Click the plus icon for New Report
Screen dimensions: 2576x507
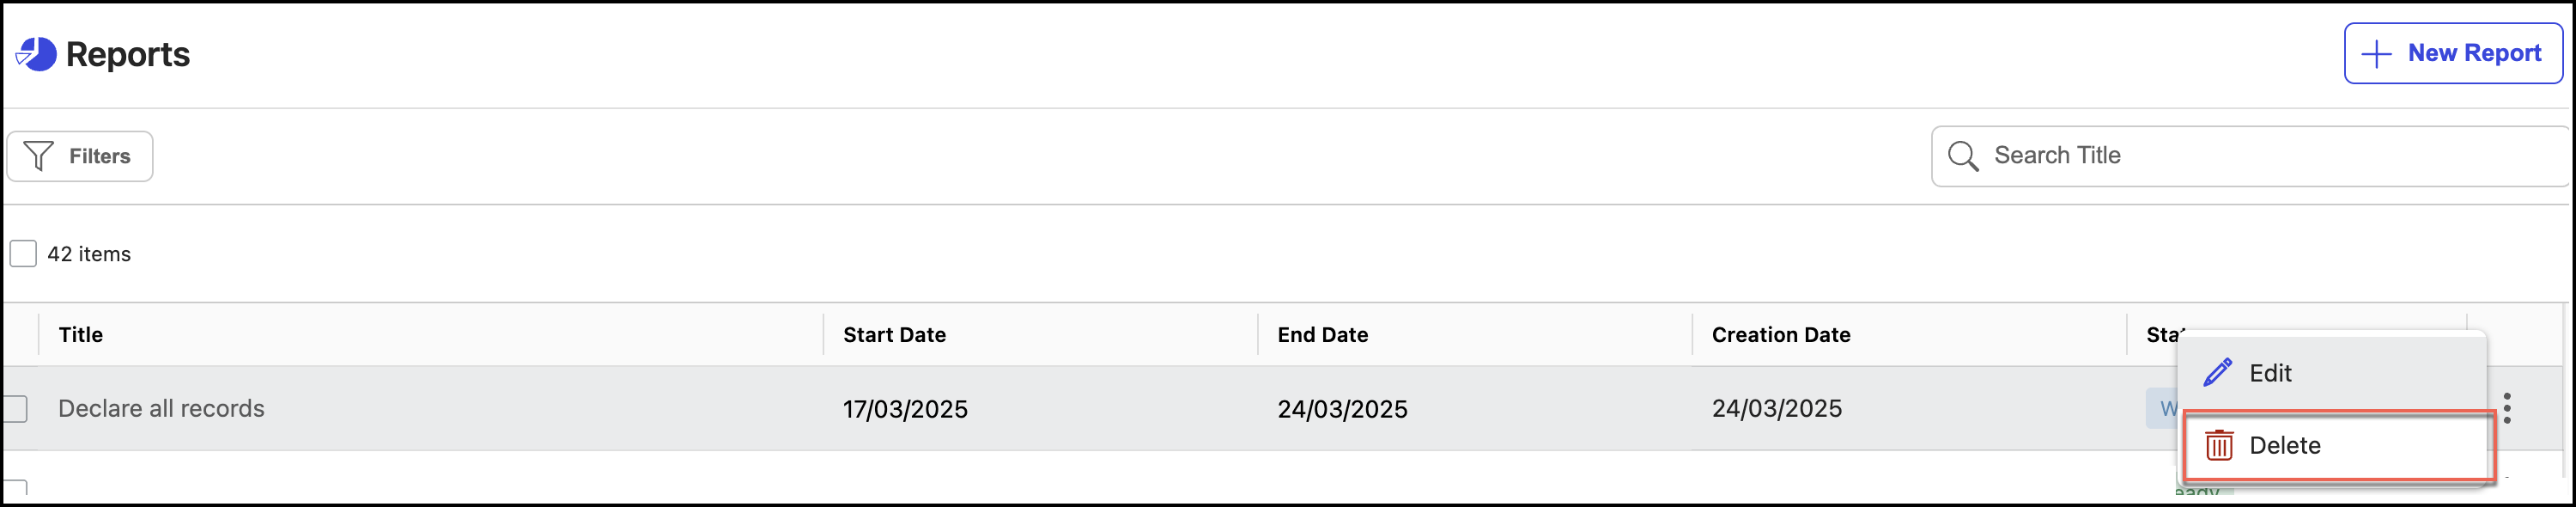pos(2376,54)
